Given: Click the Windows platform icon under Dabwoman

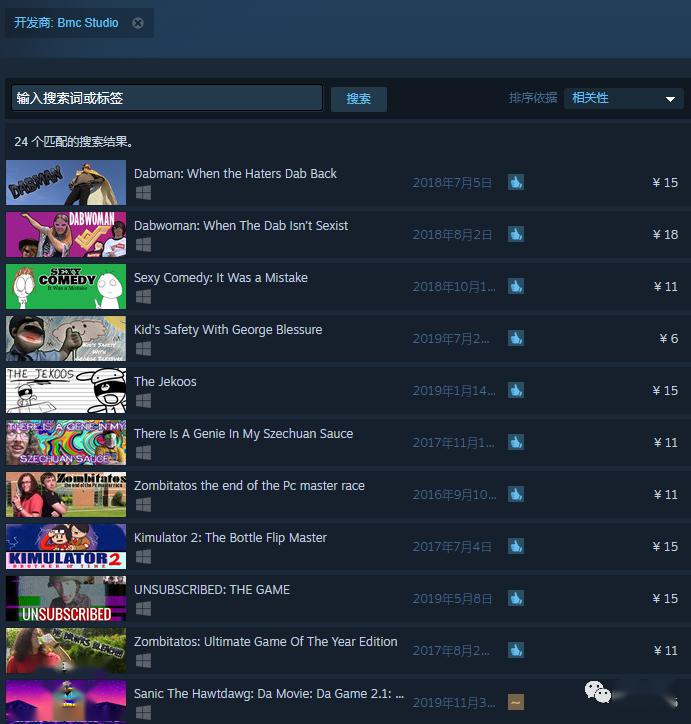Looking at the screenshot, I should coord(143,244).
